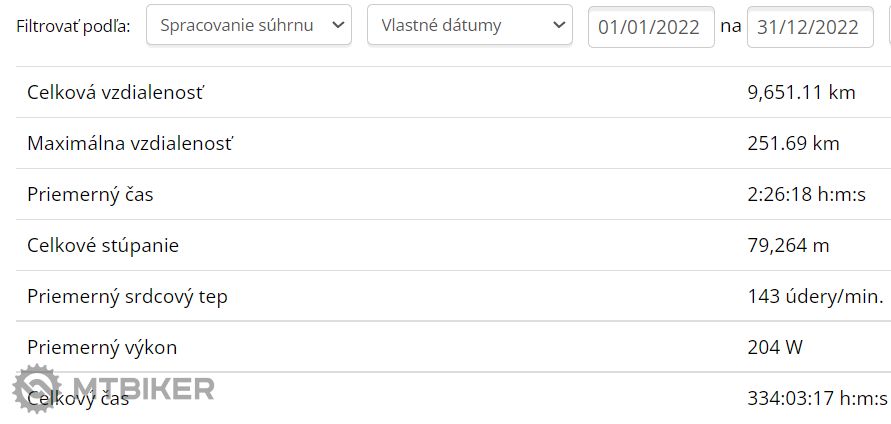
Task: Open the Spracovanie súhrnu dropdown
Action: pyautogui.click(x=249, y=25)
